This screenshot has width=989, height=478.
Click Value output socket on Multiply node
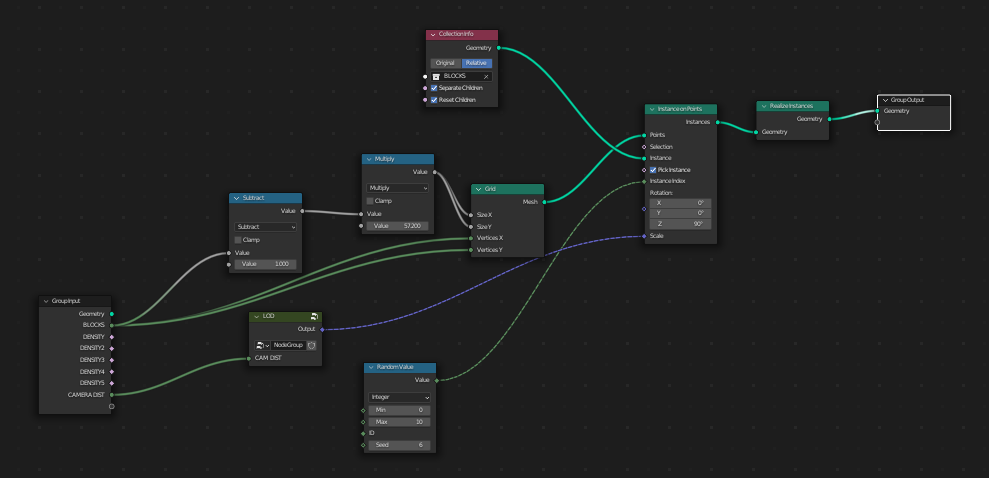pyautogui.click(x=435, y=172)
